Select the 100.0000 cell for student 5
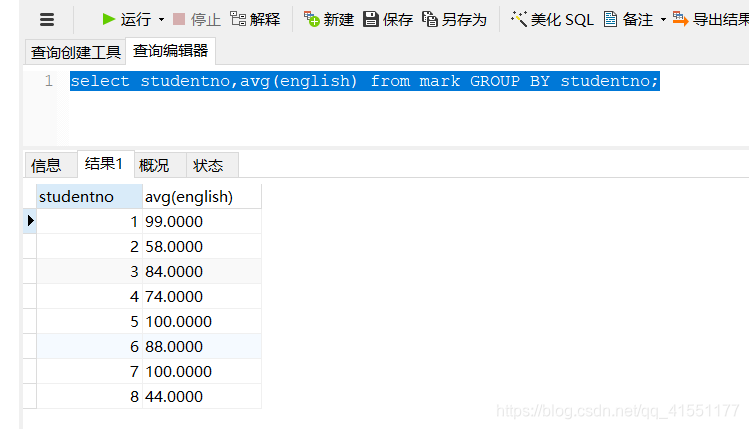 pos(202,321)
